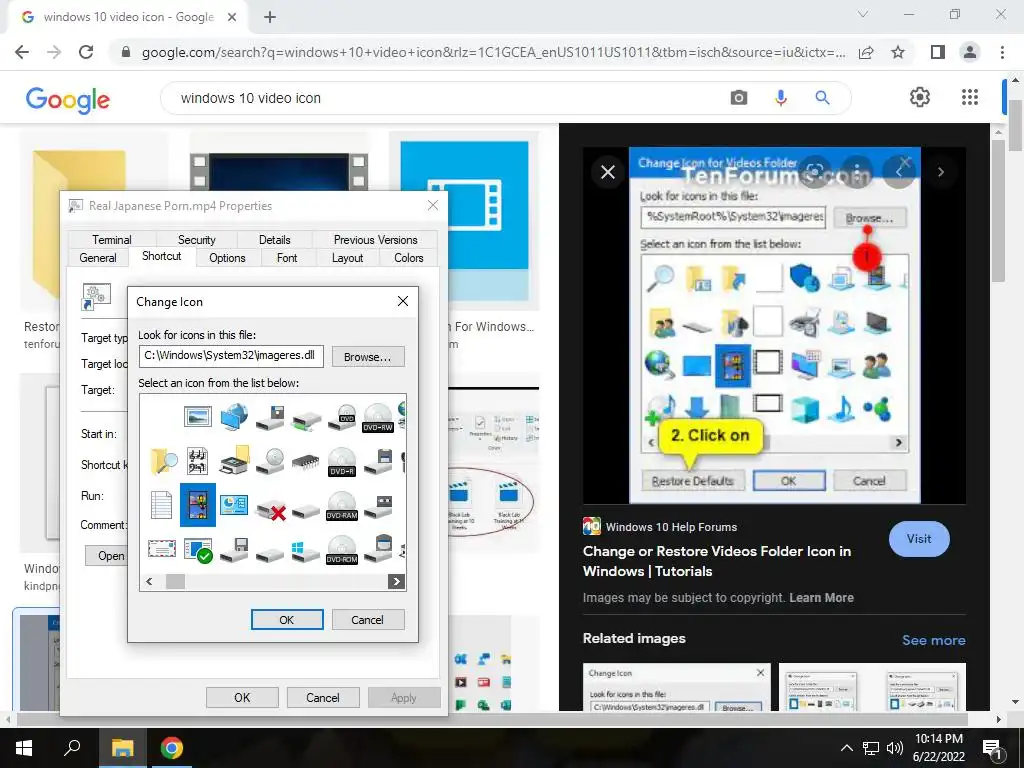This screenshot has height=768, width=1024.
Task: Bookmark this page with the star icon
Action: 898,52
